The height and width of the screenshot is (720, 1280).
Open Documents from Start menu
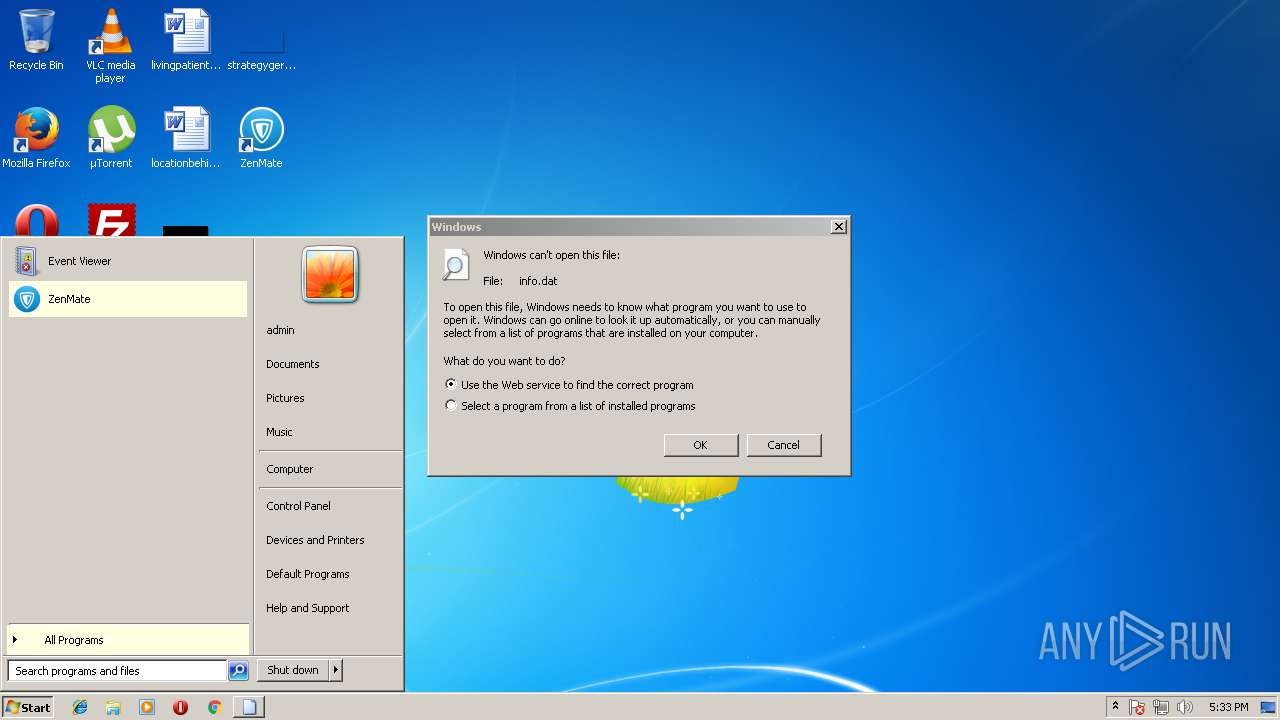click(292, 364)
